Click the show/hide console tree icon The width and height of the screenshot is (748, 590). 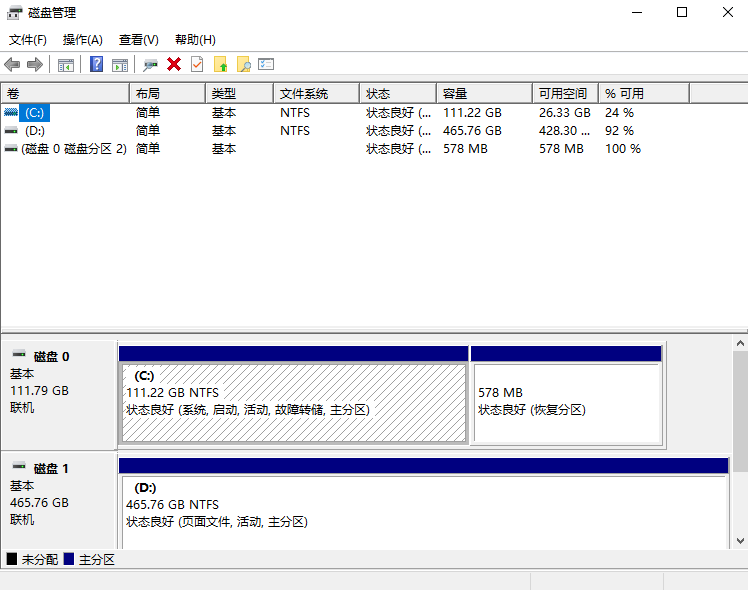coord(66,65)
